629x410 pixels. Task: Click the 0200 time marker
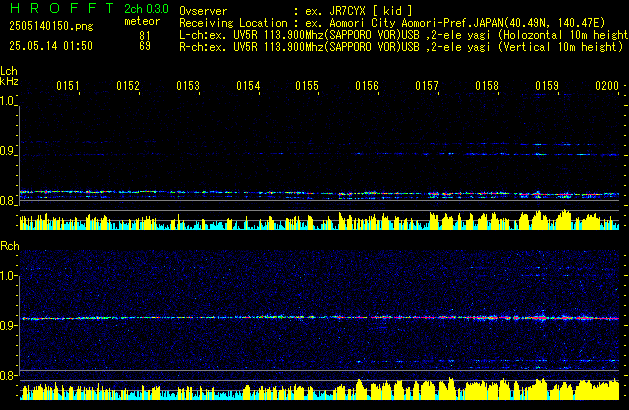click(x=607, y=86)
